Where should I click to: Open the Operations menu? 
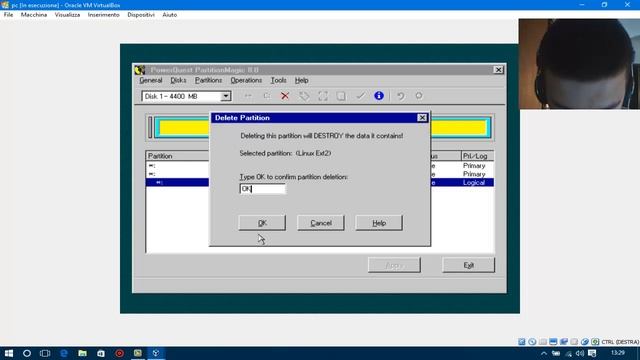pos(246,80)
